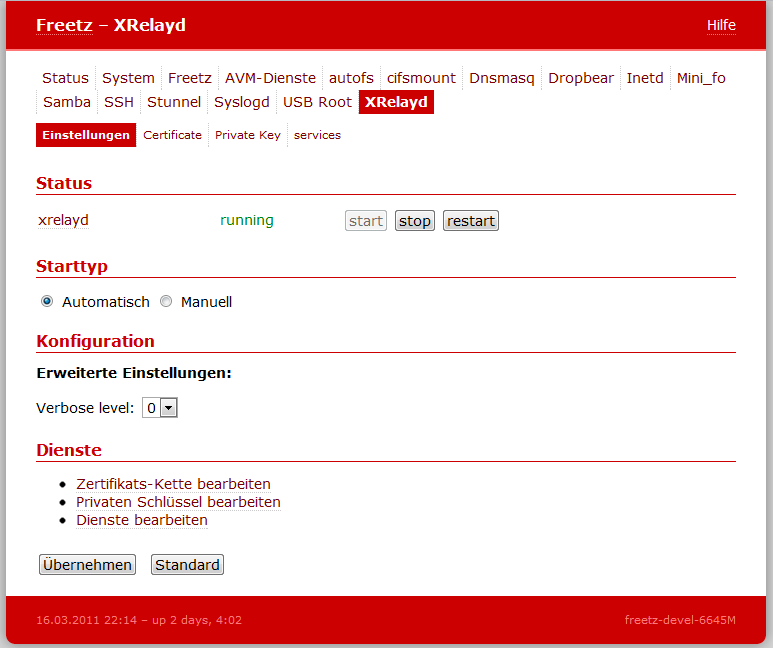Viewport: 773px width, 648px height.
Task: Switch to the Private Key sub-tab
Action: [247, 135]
